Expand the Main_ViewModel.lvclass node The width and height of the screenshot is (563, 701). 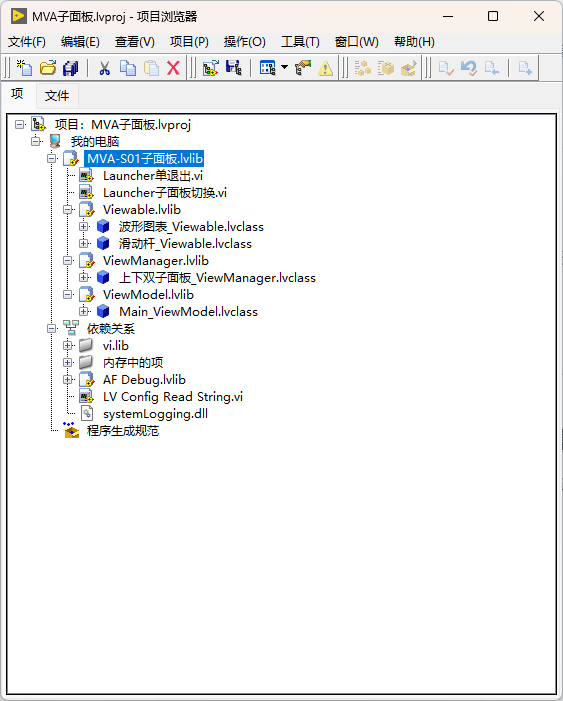[84, 311]
